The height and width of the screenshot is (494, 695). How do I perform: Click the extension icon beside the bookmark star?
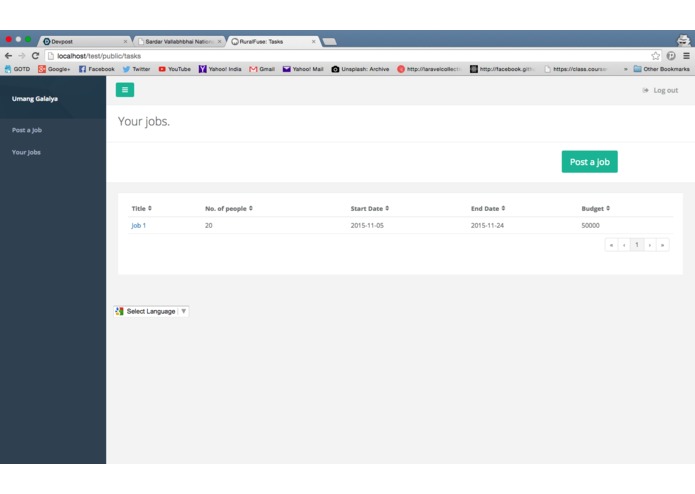coord(671,56)
